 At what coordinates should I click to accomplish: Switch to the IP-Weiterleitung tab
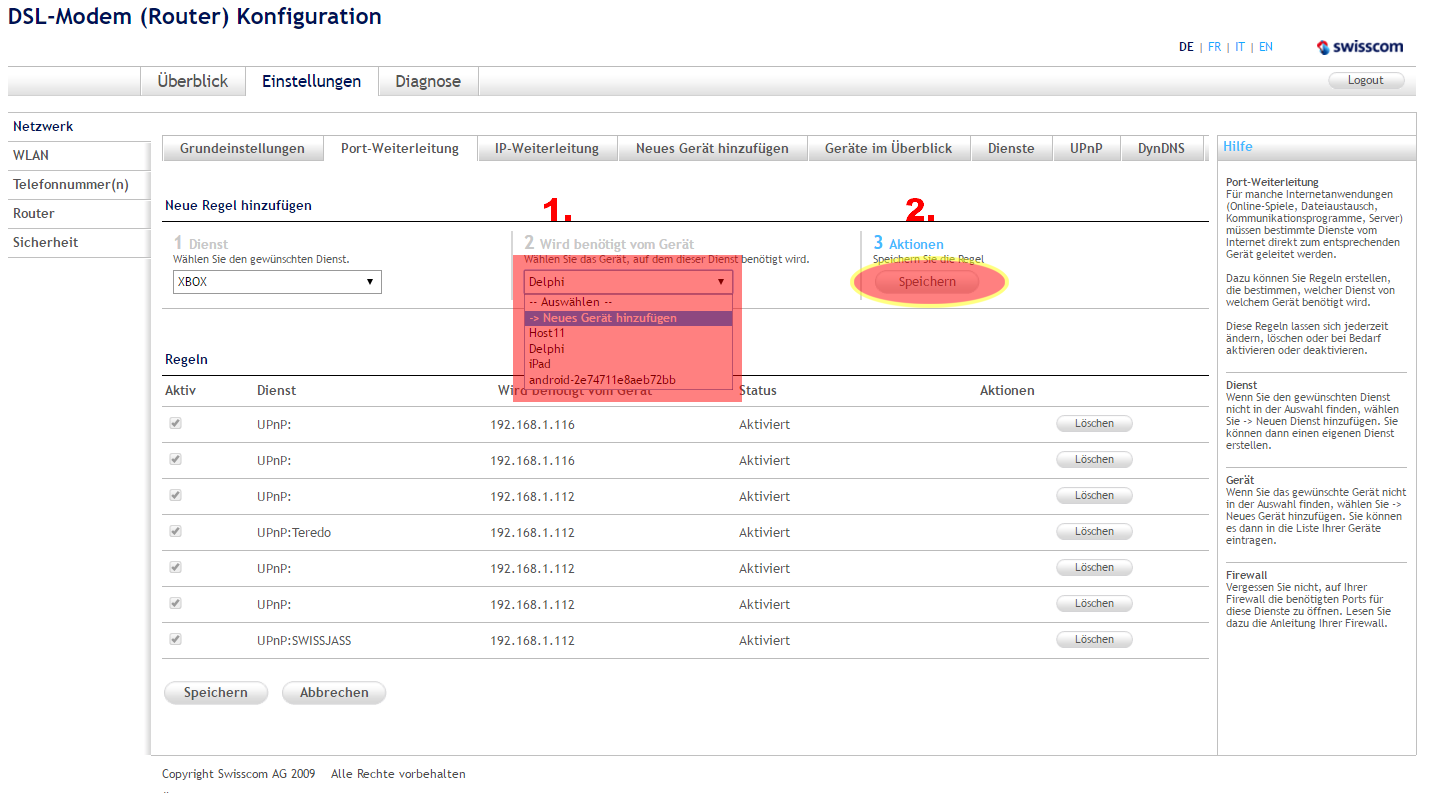[x=546, y=147]
